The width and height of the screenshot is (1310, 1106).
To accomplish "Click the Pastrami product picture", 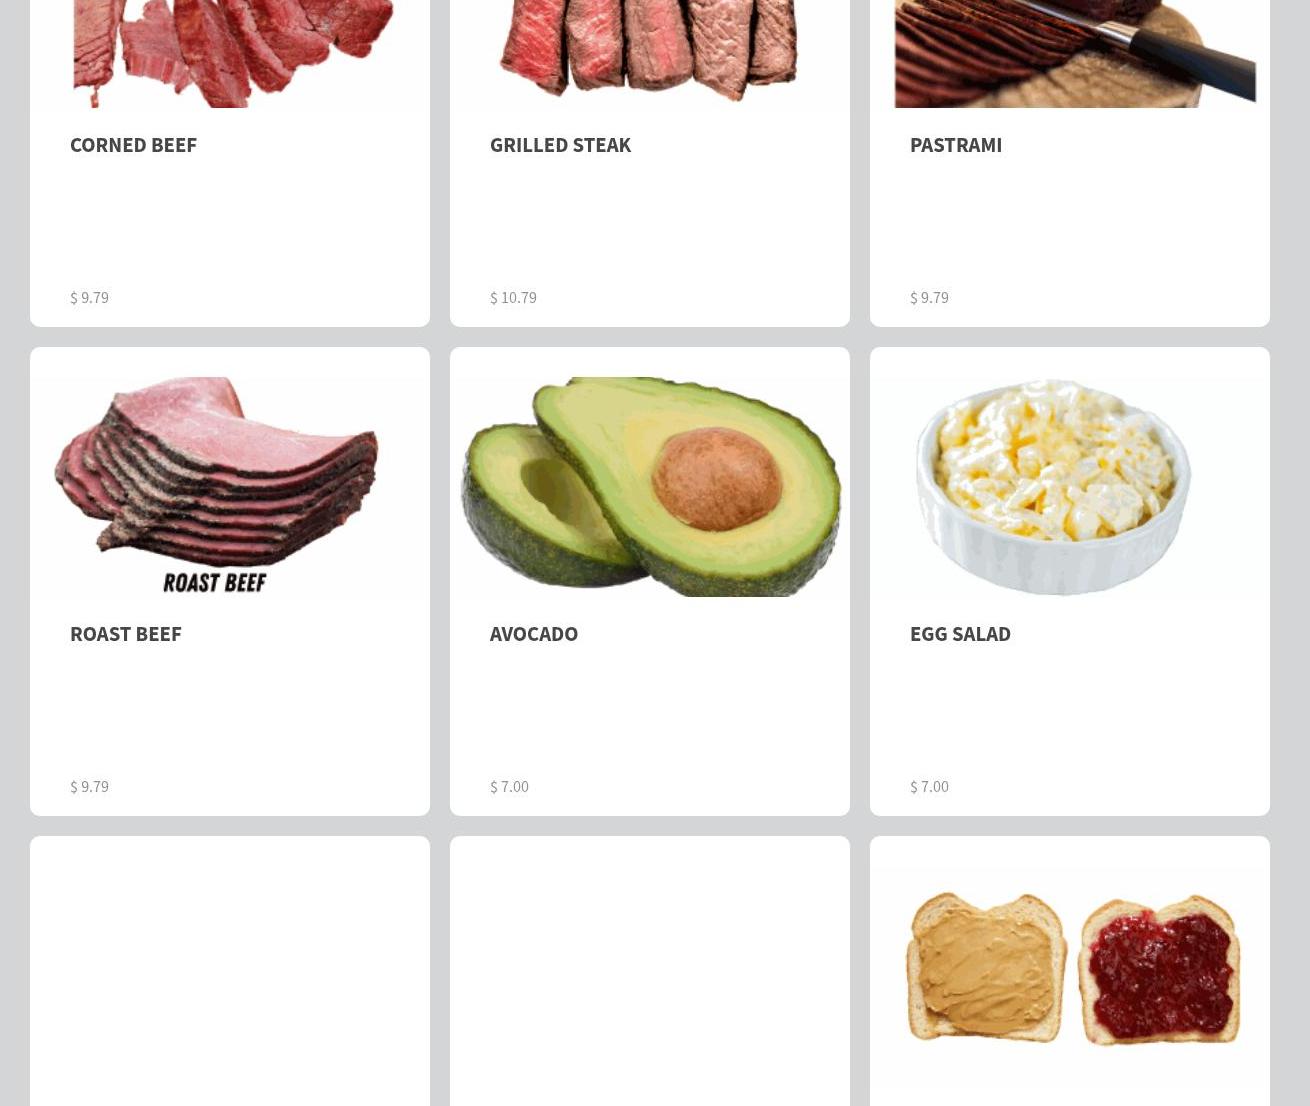I will pyautogui.click(x=1070, y=53).
